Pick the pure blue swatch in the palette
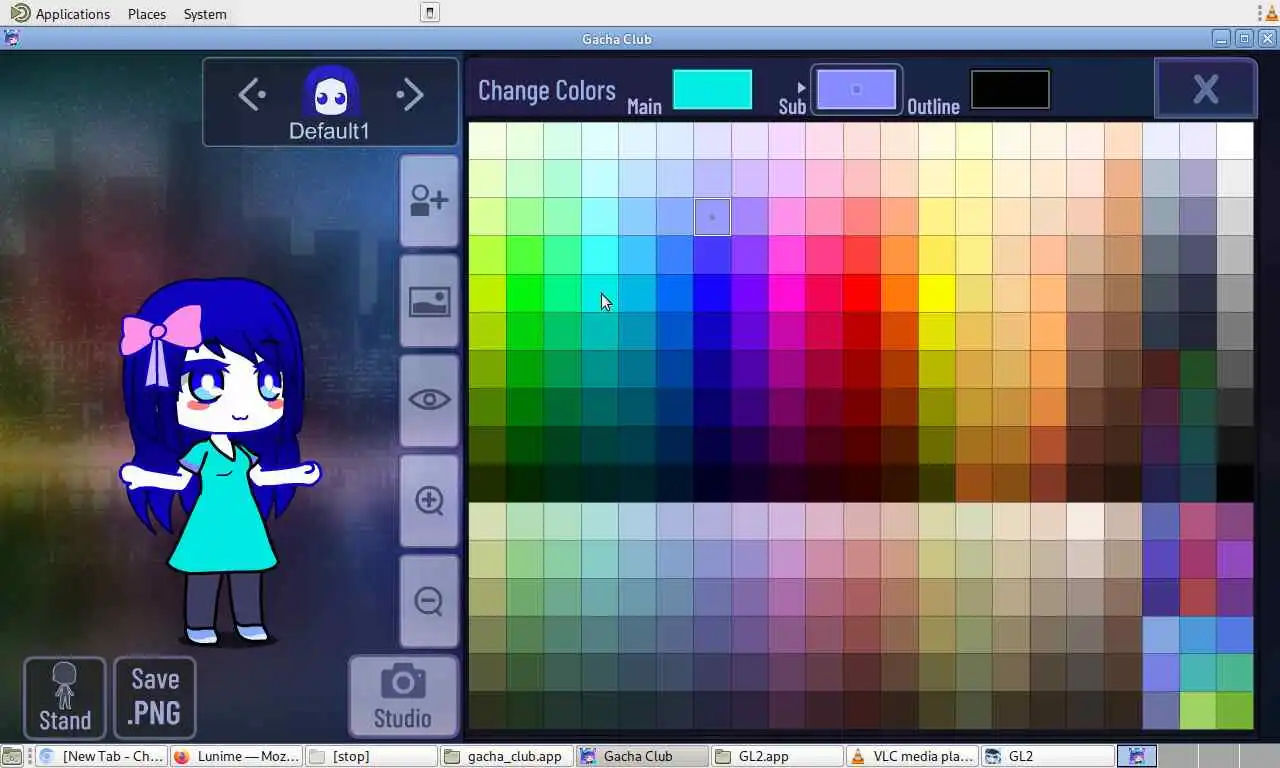Image resolution: width=1280 pixels, height=768 pixels. pyautogui.click(x=712, y=293)
